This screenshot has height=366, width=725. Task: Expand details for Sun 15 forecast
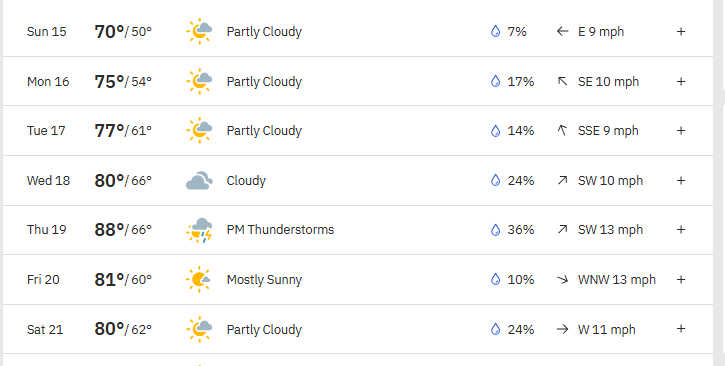(681, 31)
